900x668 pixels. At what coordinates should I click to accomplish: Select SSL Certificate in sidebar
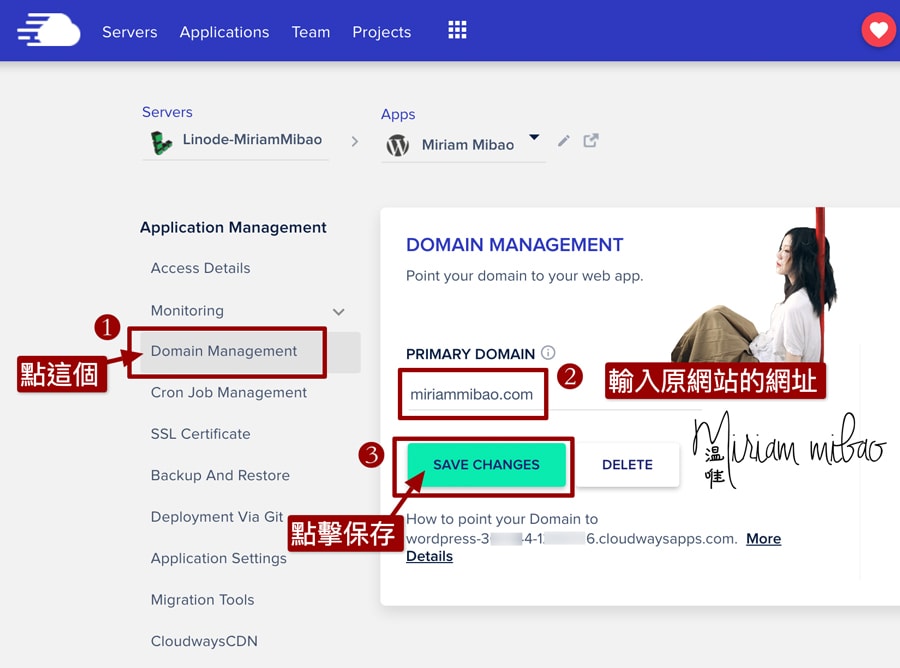click(200, 434)
